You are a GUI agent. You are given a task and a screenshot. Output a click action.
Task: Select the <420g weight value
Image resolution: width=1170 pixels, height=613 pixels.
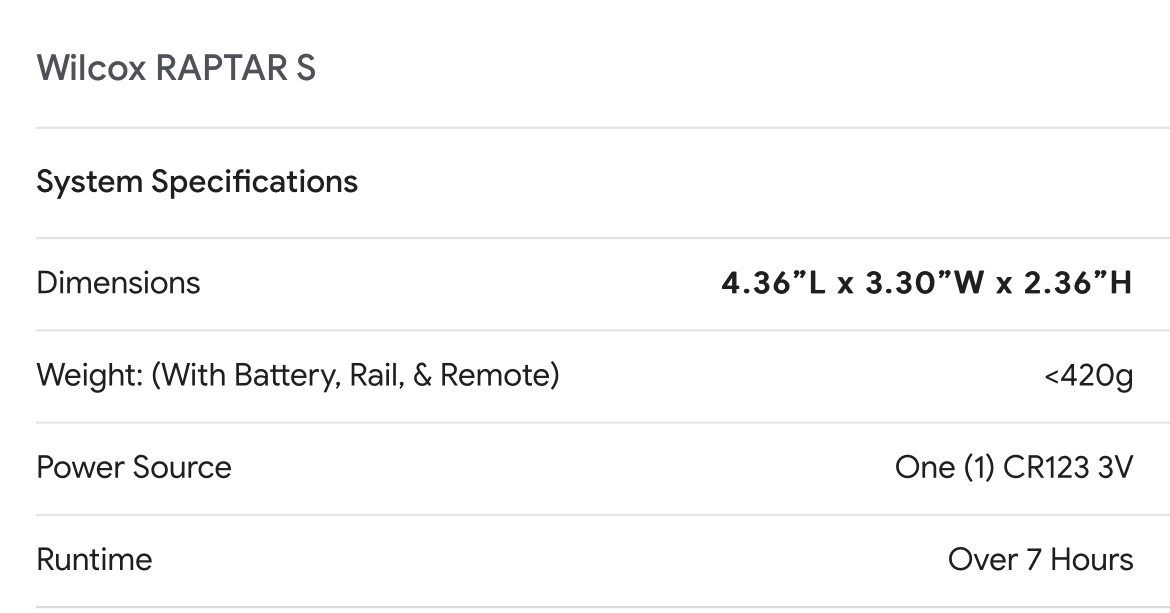1089,376
